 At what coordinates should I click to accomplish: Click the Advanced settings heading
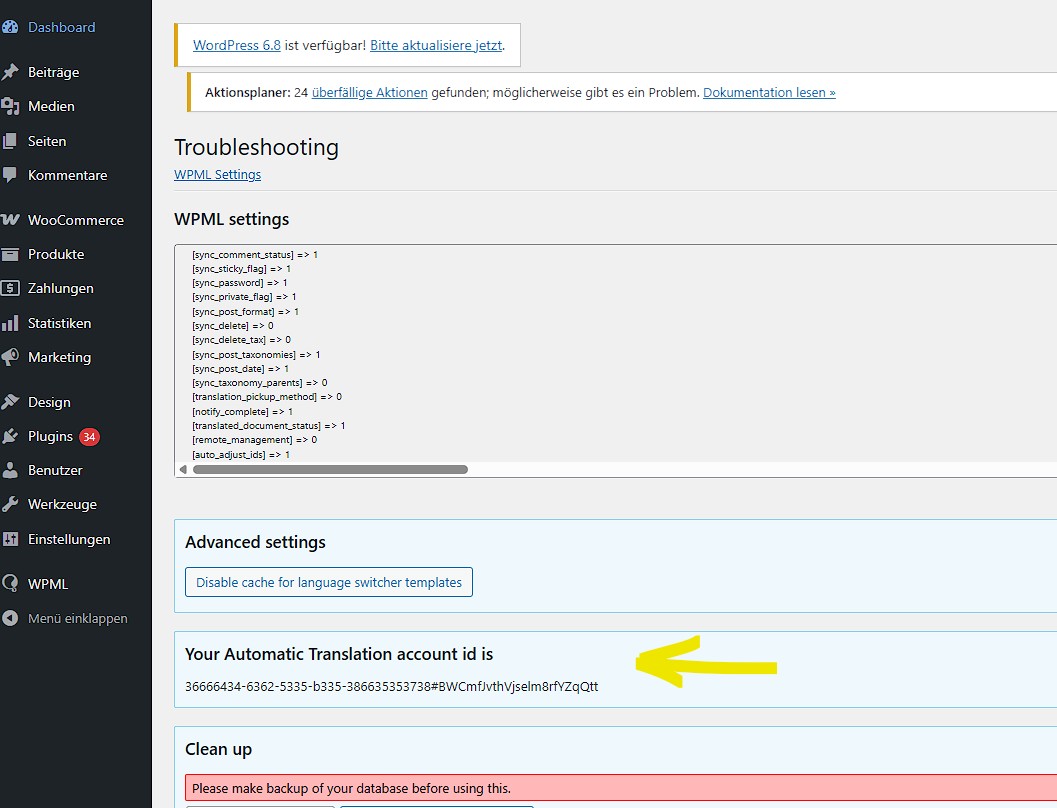(x=255, y=542)
